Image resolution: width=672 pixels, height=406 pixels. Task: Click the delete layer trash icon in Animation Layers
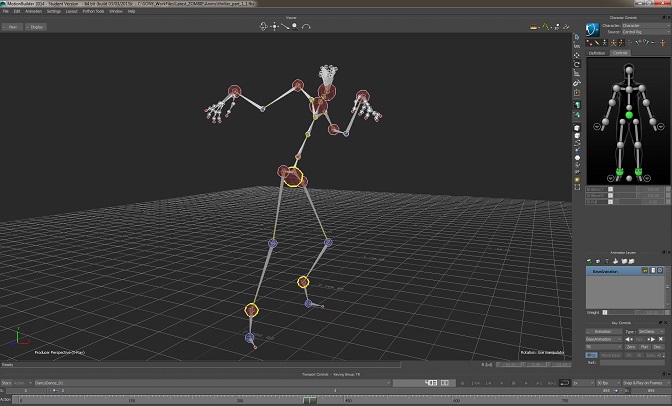click(607, 261)
